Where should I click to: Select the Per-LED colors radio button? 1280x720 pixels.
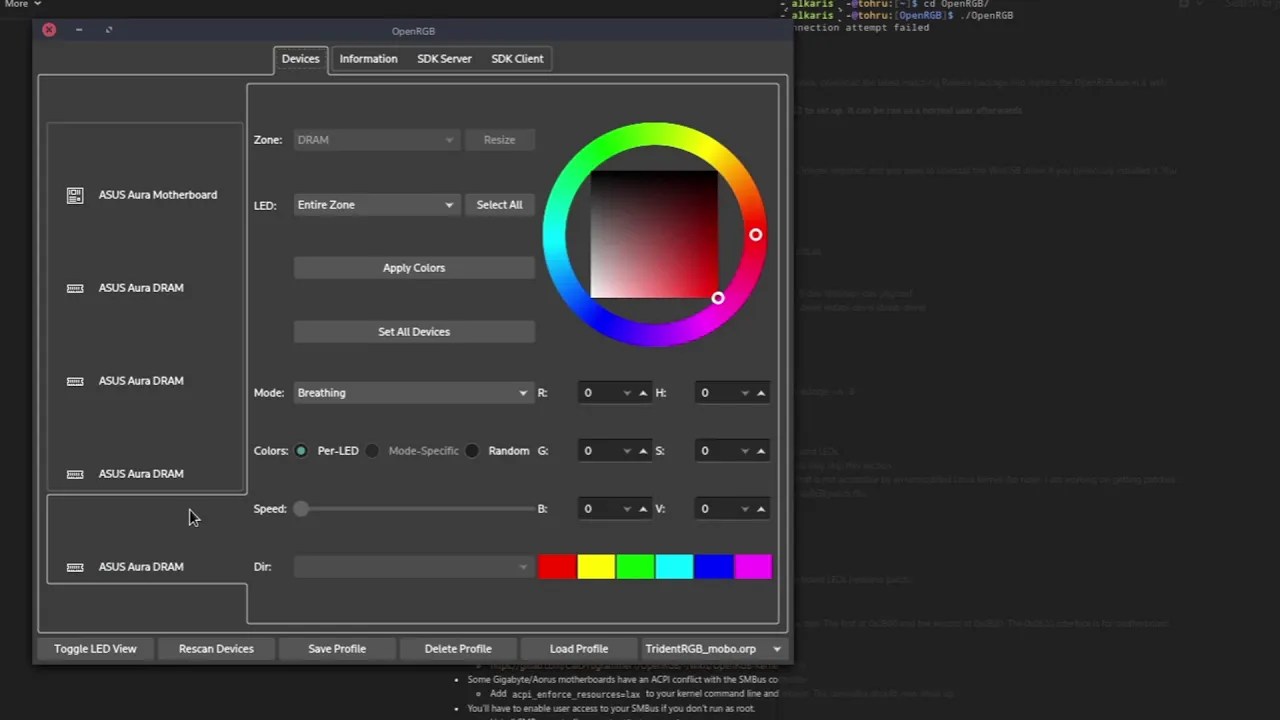tap(301, 451)
